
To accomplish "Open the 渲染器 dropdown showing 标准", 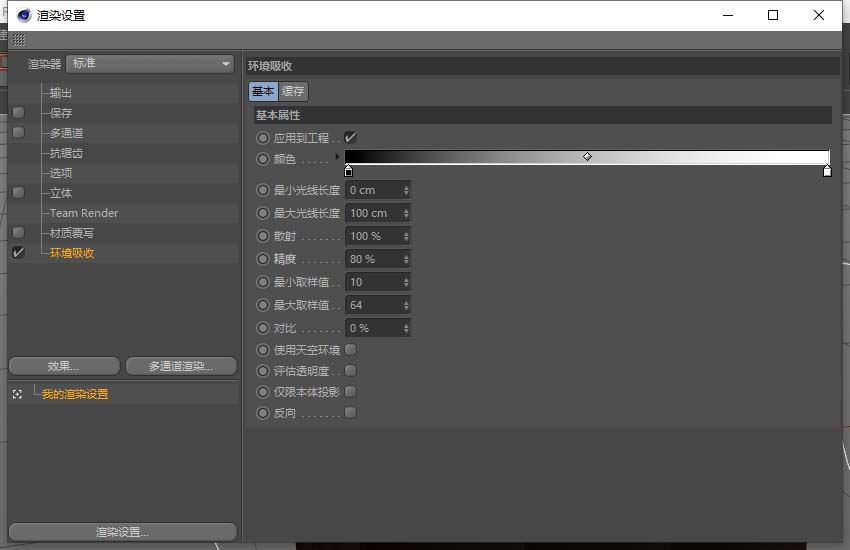I will coord(150,64).
